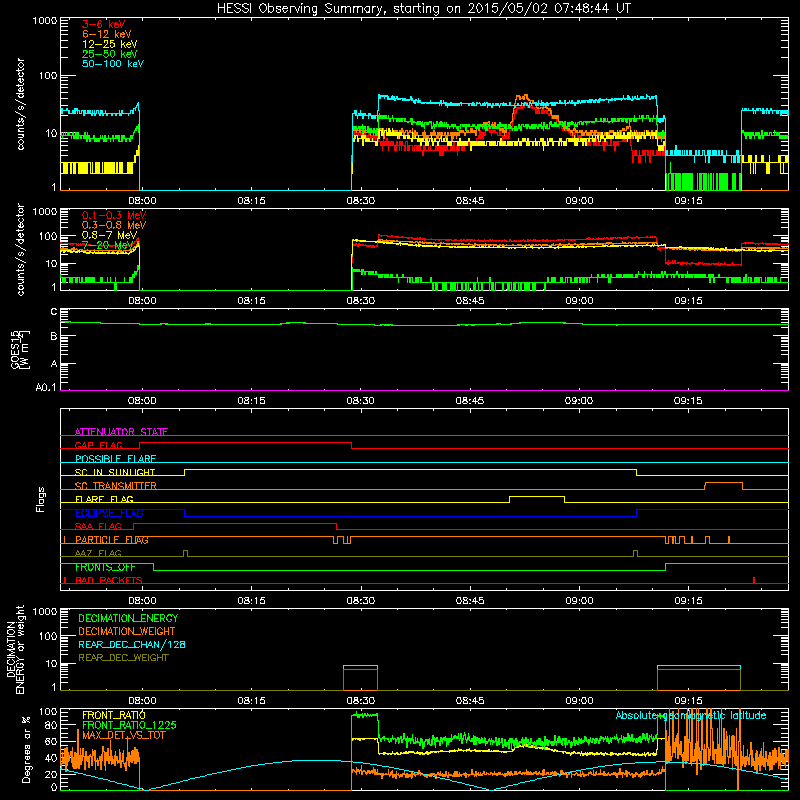Click the FRONT_RATIO_1225 legend label
Image resolution: width=800 pixels, height=800 pixels.
(129, 725)
